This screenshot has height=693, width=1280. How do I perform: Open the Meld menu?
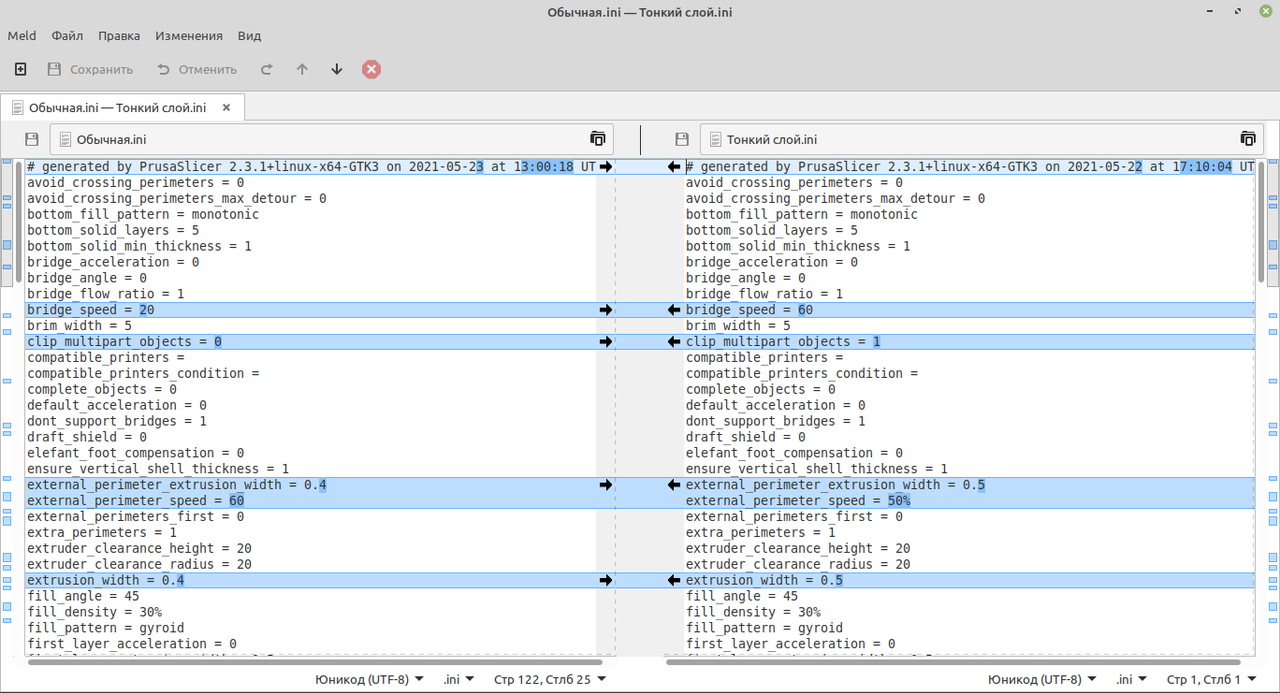click(x=22, y=35)
